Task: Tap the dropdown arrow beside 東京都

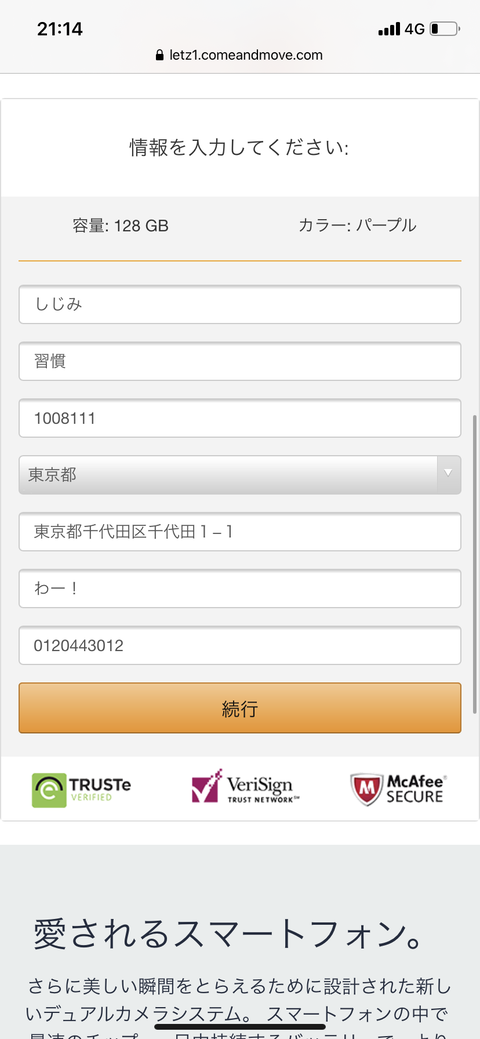Action: (x=448, y=473)
